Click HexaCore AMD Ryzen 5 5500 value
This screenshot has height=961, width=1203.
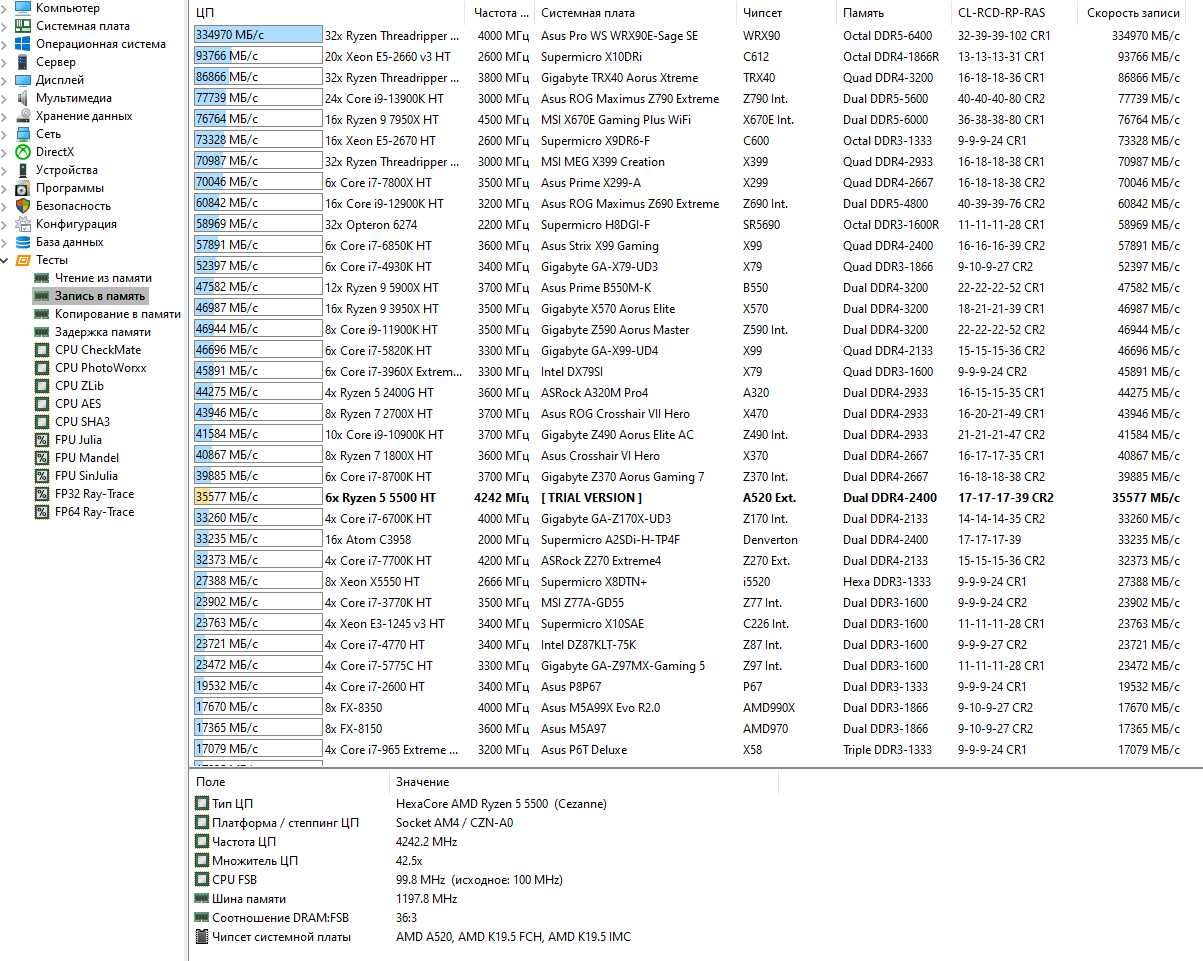click(501, 803)
